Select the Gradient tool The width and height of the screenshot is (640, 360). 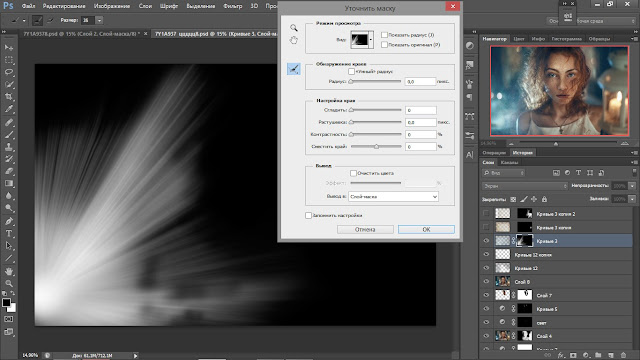(x=9, y=183)
